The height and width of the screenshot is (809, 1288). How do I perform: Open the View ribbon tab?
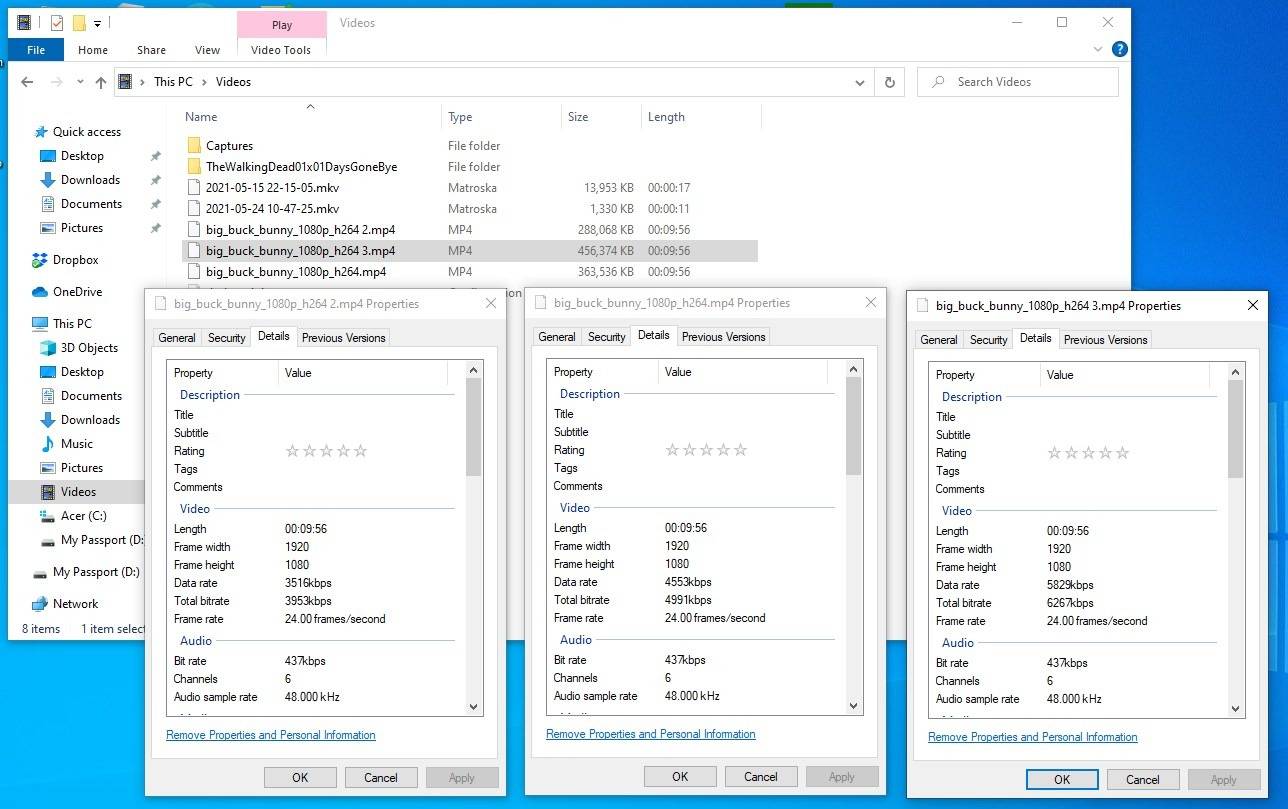click(x=207, y=50)
